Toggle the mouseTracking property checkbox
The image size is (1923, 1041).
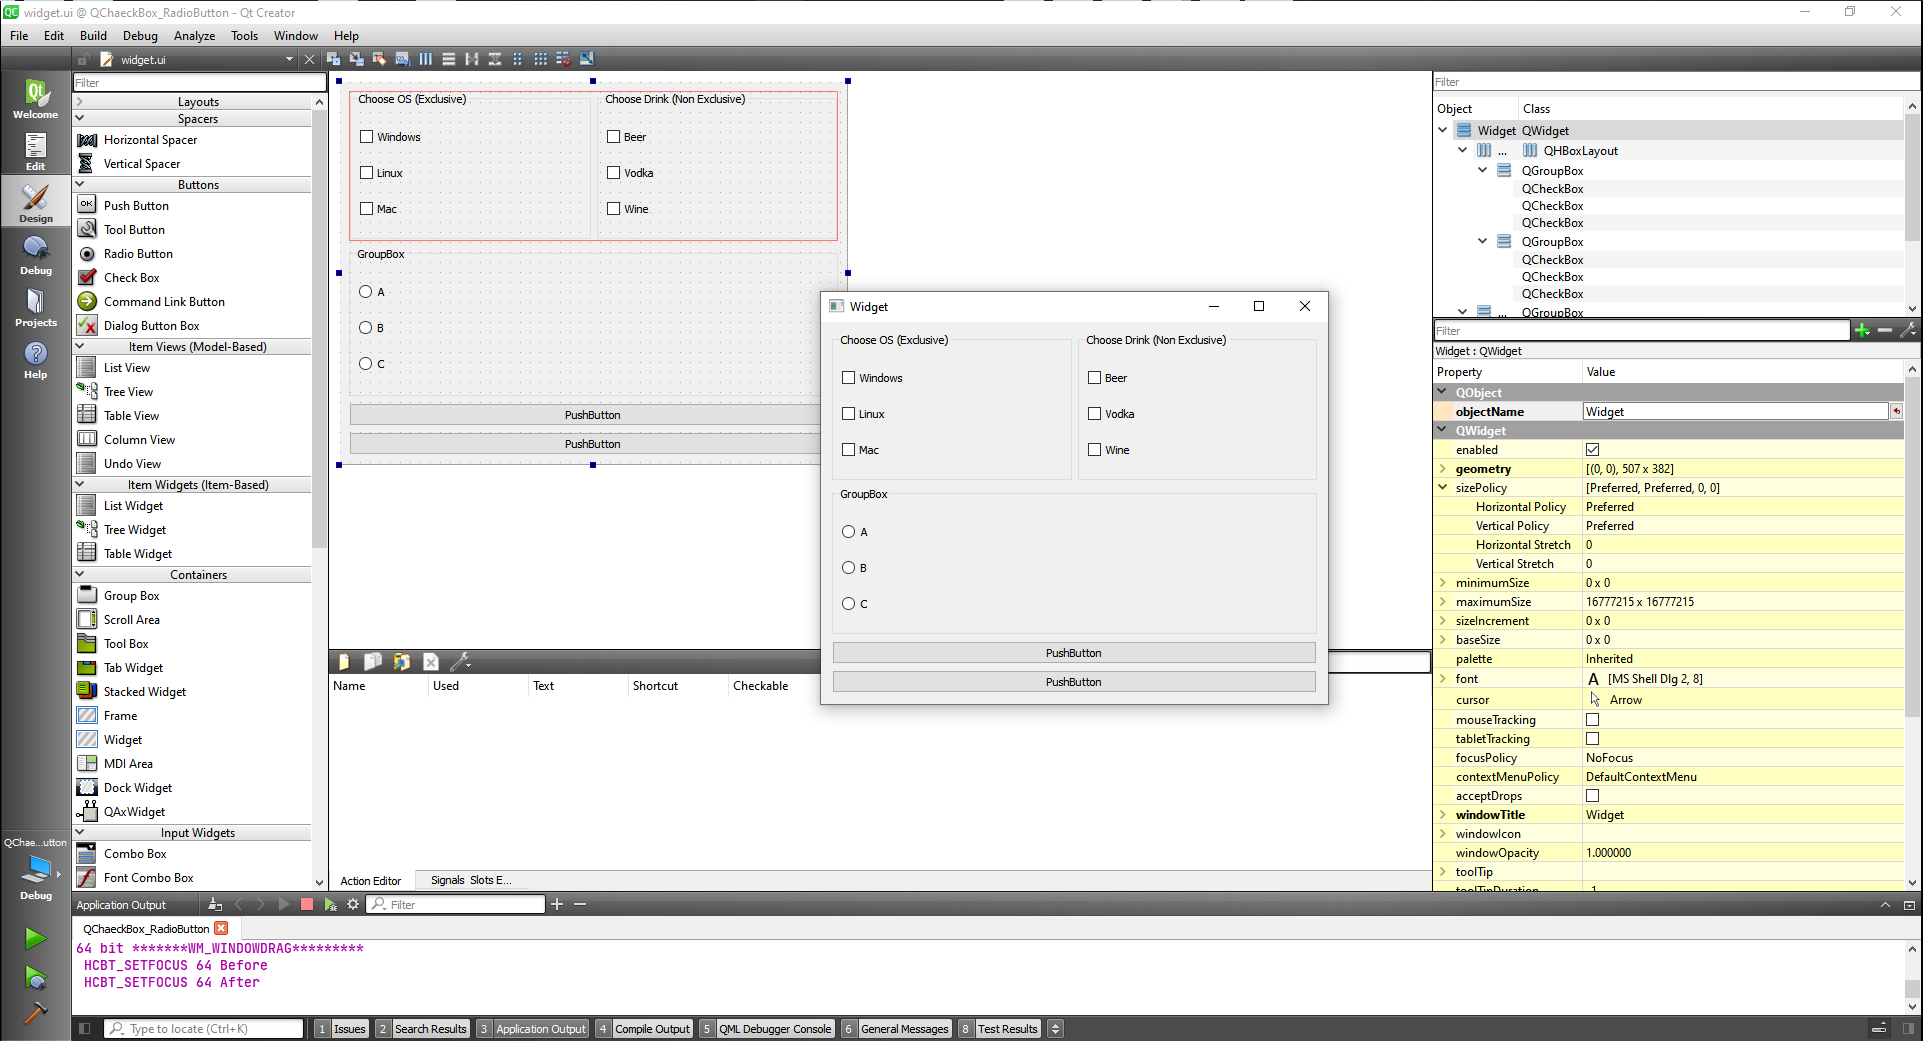1593,720
